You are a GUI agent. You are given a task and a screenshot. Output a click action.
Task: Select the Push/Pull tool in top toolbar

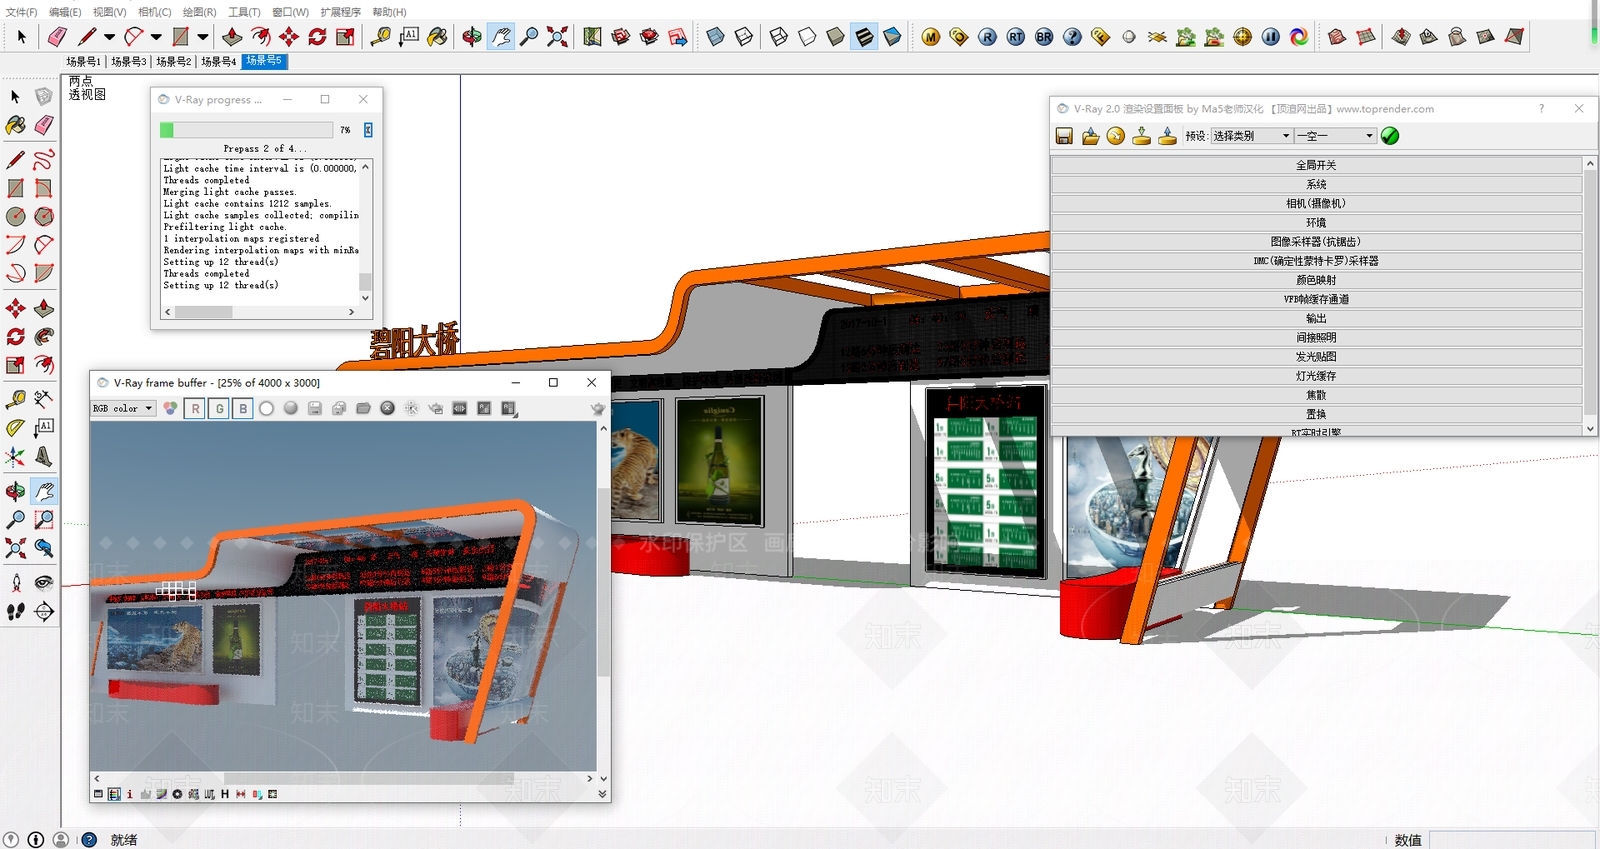coord(232,37)
